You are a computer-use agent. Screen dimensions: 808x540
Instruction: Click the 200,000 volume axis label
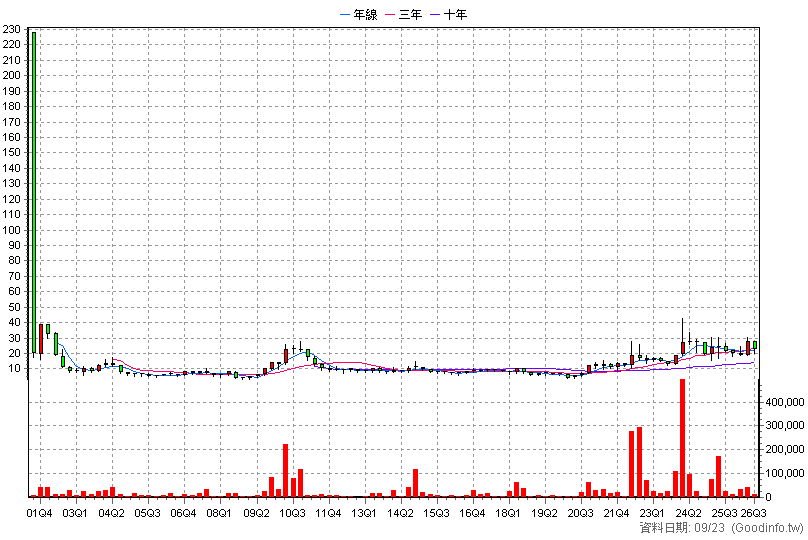point(785,449)
